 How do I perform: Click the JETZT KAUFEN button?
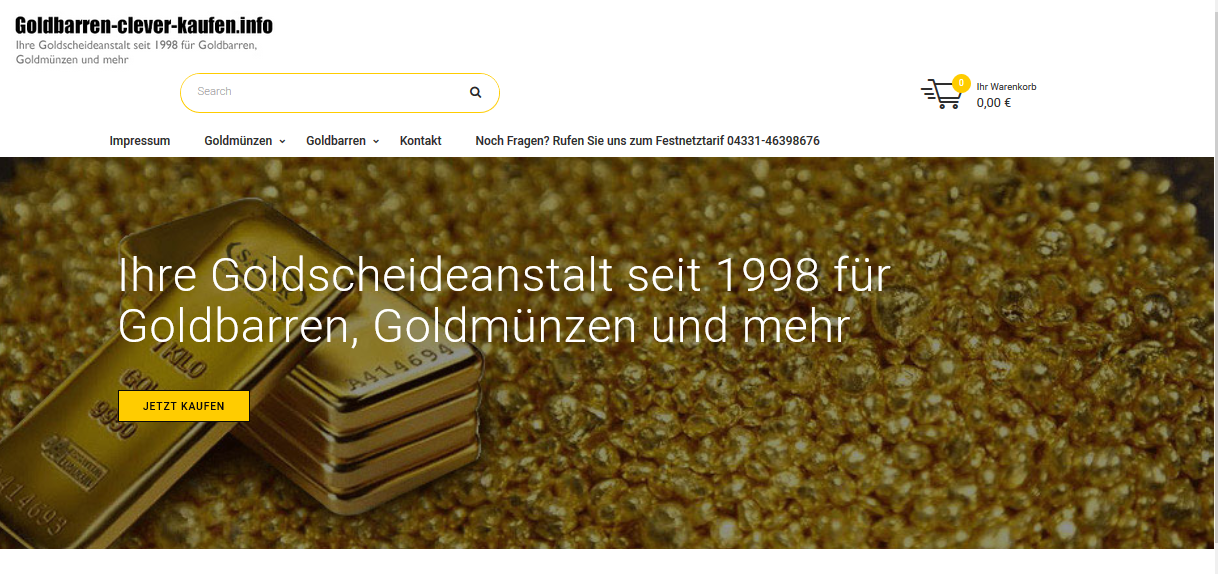(184, 406)
